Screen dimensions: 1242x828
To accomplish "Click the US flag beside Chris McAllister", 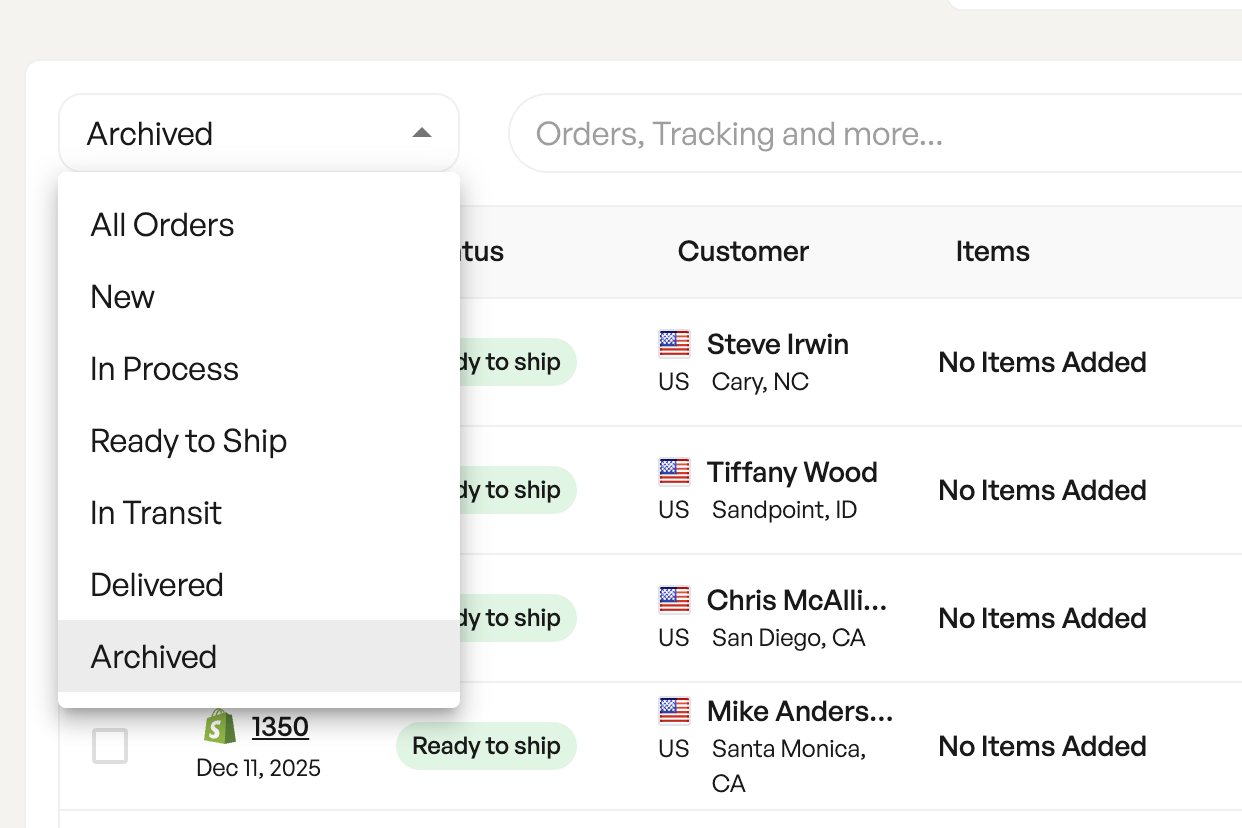I will click(674, 600).
